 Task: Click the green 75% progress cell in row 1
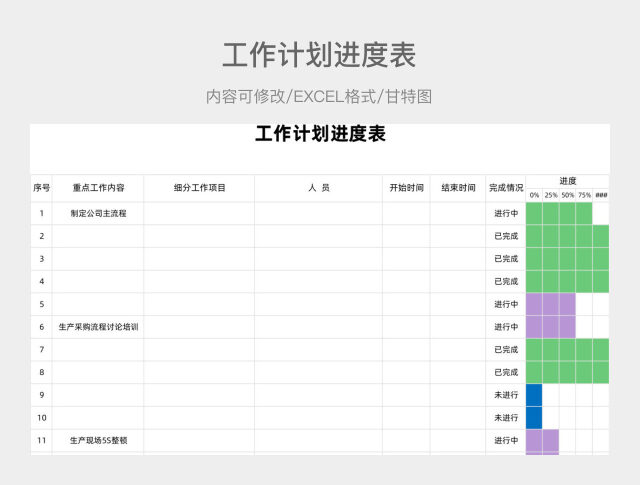tap(584, 214)
